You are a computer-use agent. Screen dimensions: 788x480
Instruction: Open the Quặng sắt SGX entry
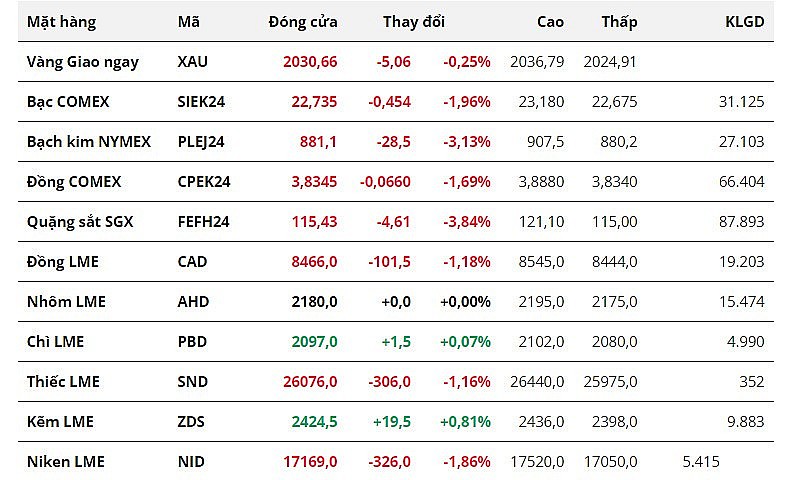(79, 221)
